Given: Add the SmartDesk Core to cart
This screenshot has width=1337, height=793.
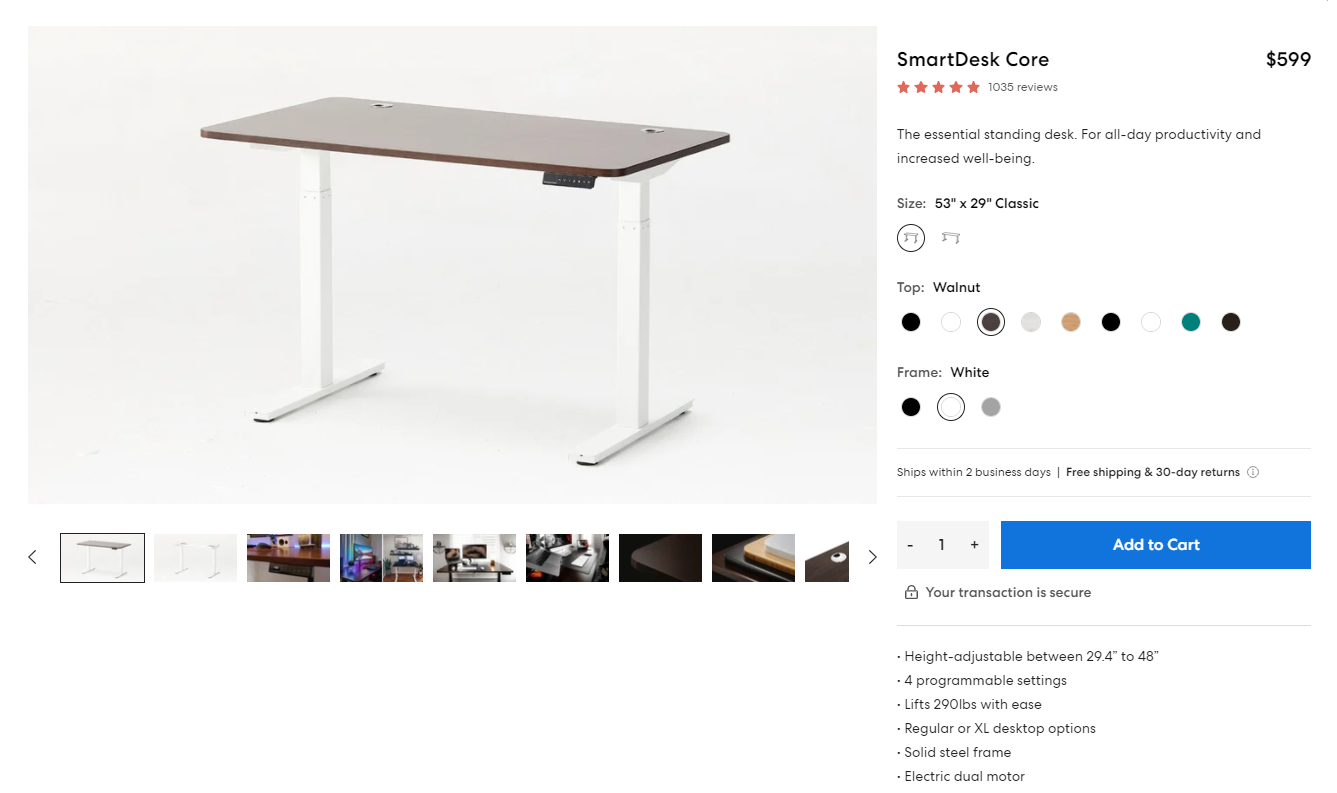Looking at the screenshot, I should pyautogui.click(x=1156, y=545).
